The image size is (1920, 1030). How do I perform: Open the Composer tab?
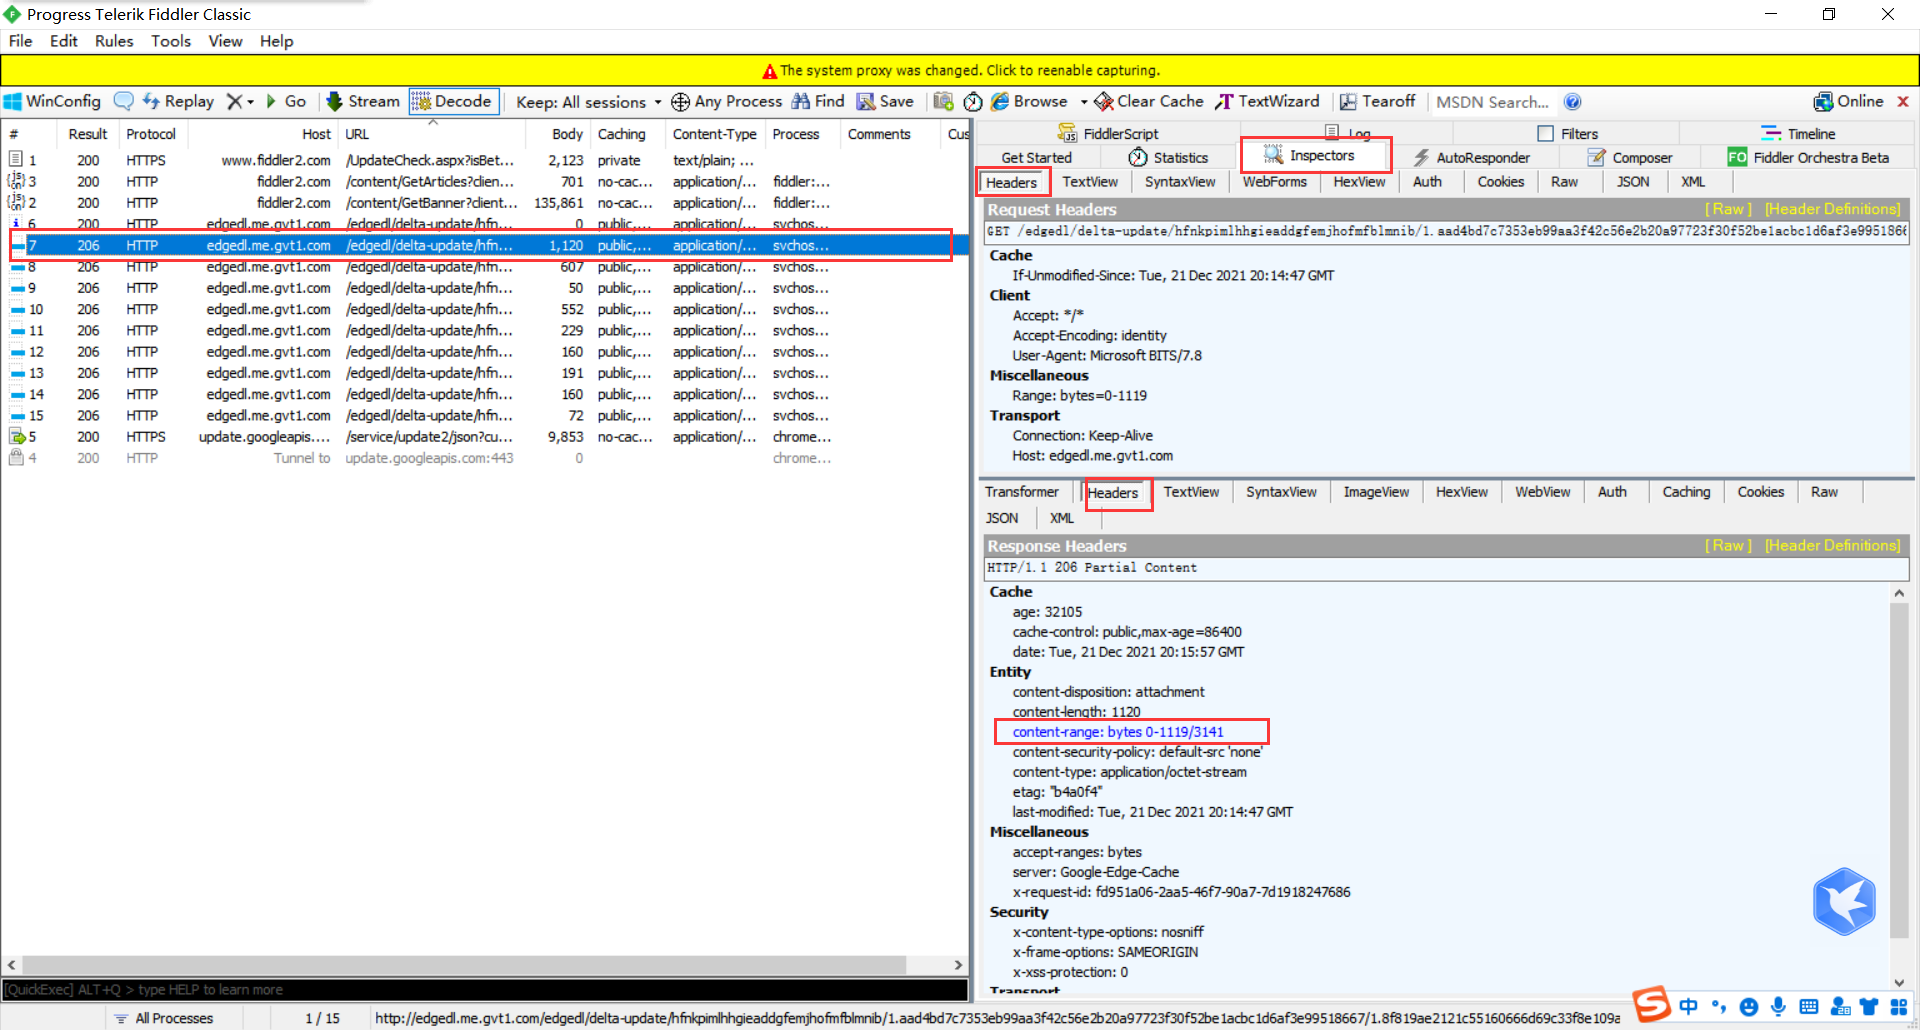tap(1629, 157)
